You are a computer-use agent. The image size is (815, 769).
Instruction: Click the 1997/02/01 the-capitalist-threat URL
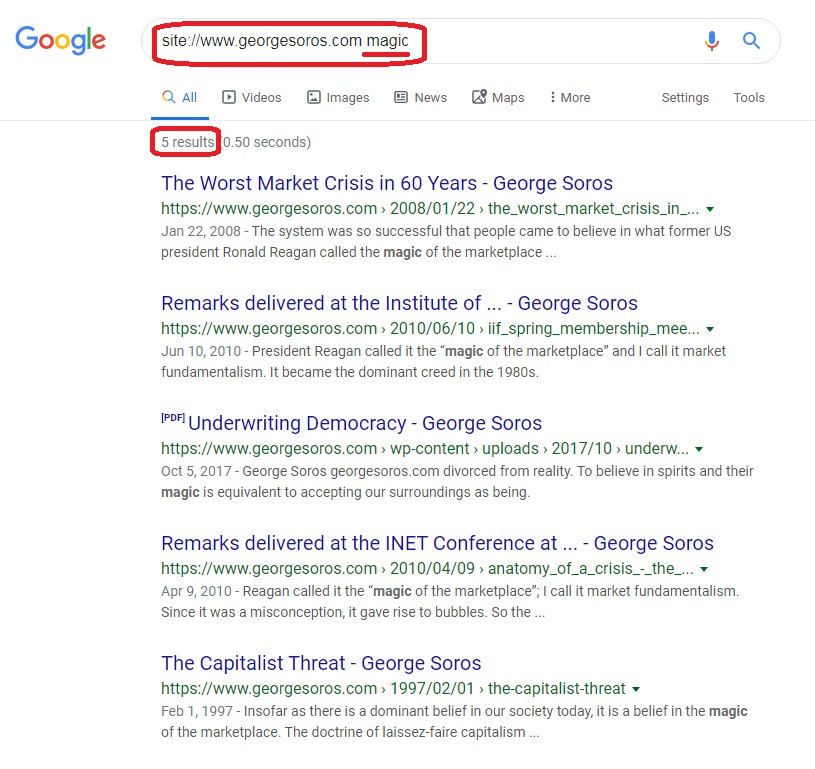393,689
